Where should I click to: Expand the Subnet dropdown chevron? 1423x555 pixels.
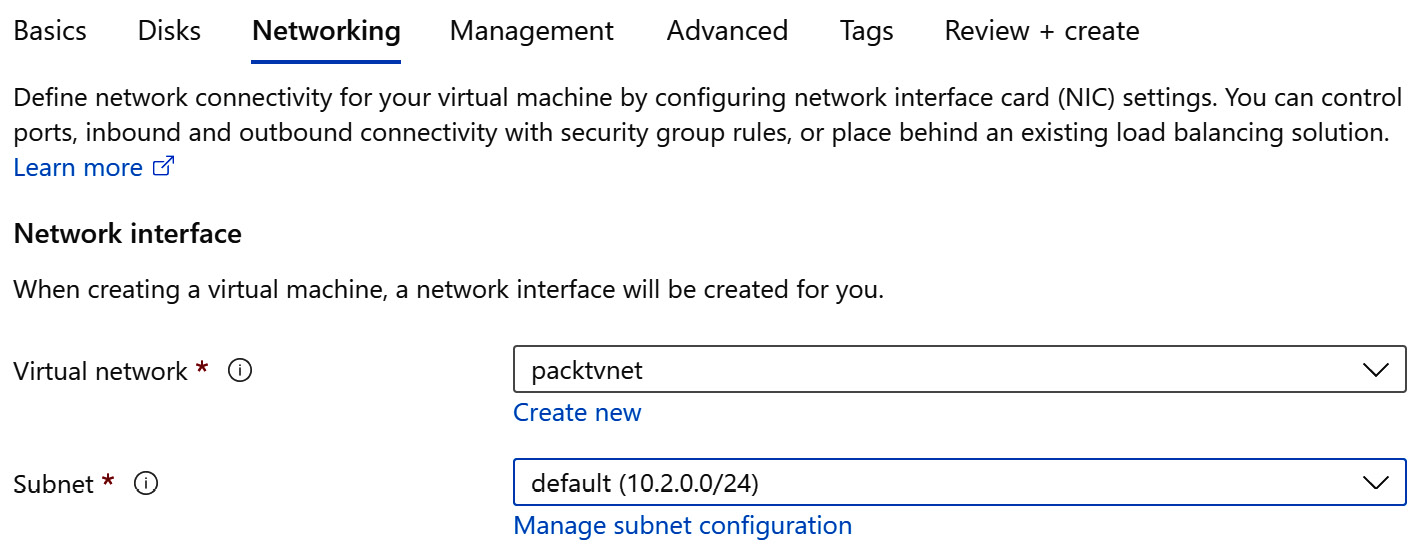pos(1376,483)
